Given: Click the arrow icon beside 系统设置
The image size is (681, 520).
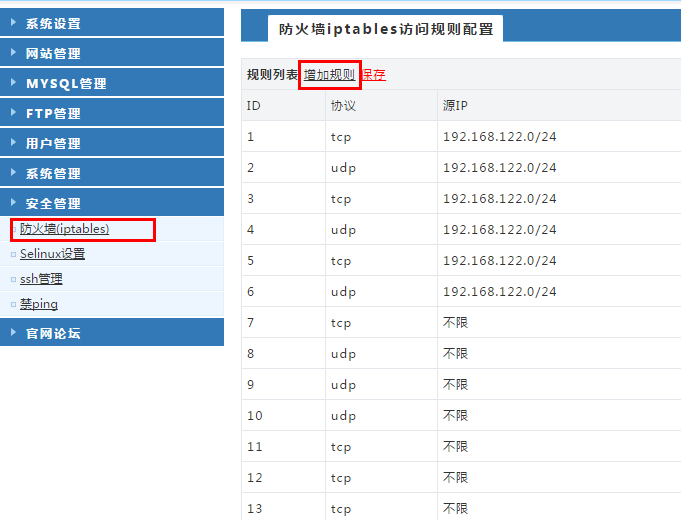Looking at the screenshot, I should (13, 23).
